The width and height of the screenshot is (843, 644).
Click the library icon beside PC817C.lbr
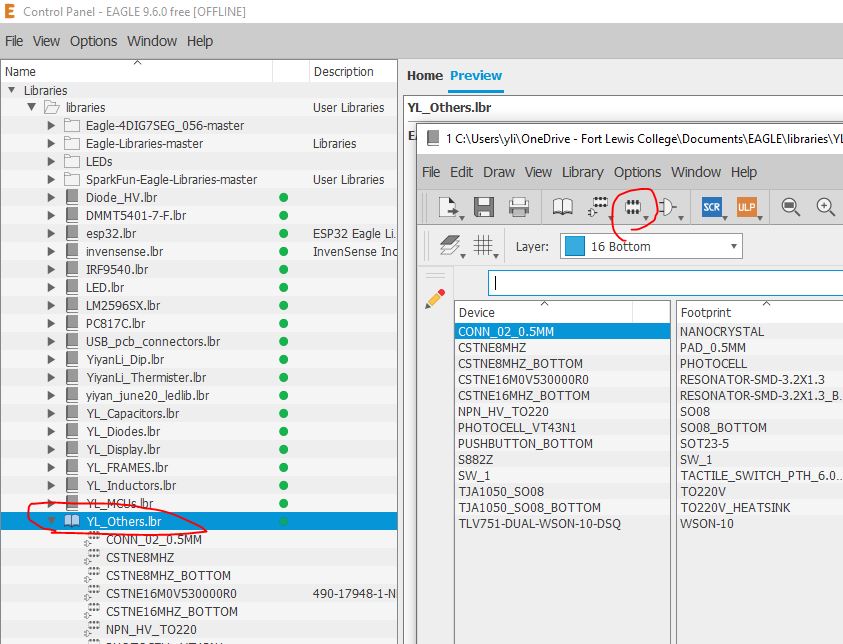72,323
